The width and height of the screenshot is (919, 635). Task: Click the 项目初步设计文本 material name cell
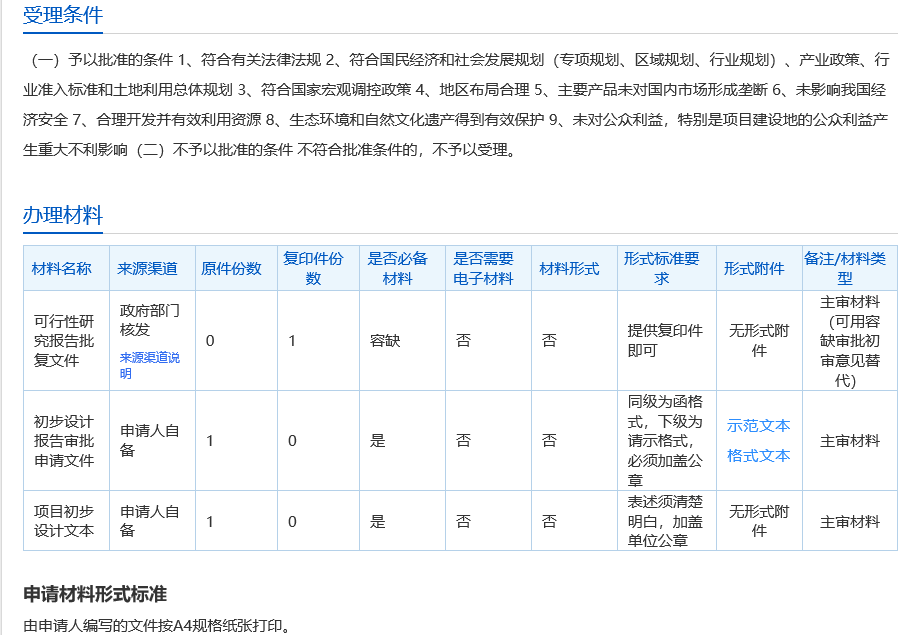pyautogui.click(x=64, y=520)
